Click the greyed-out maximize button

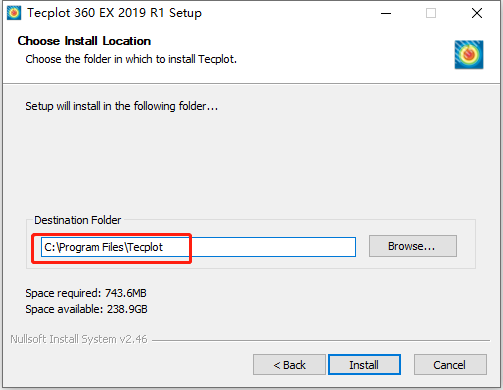click(431, 13)
